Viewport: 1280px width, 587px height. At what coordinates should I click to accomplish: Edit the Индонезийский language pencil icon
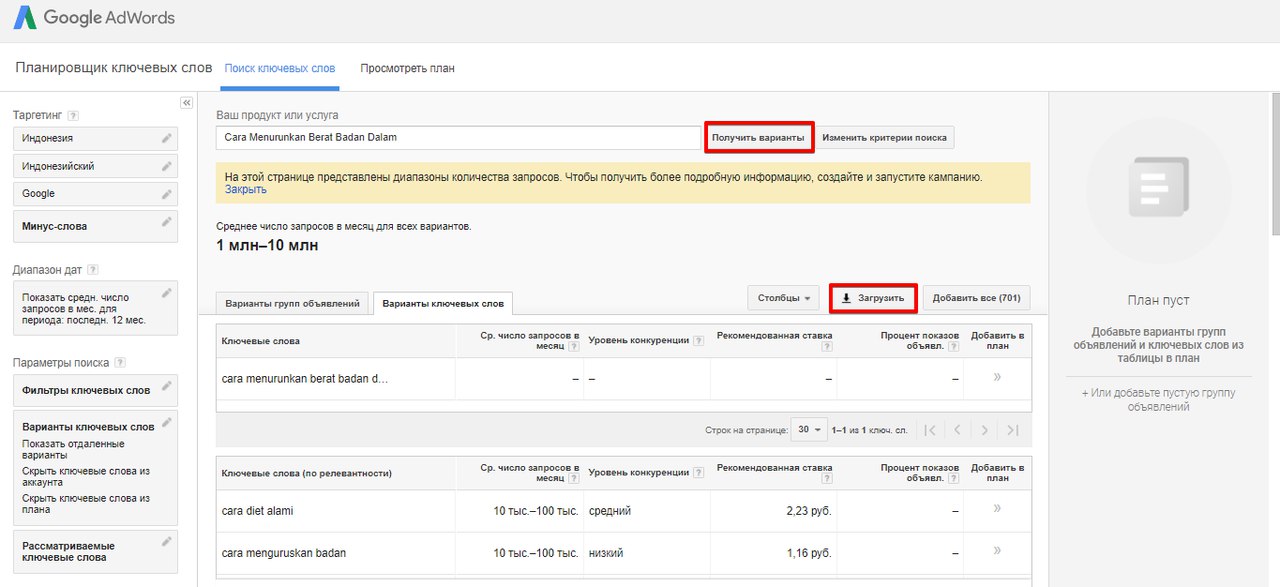click(x=167, y=166)
